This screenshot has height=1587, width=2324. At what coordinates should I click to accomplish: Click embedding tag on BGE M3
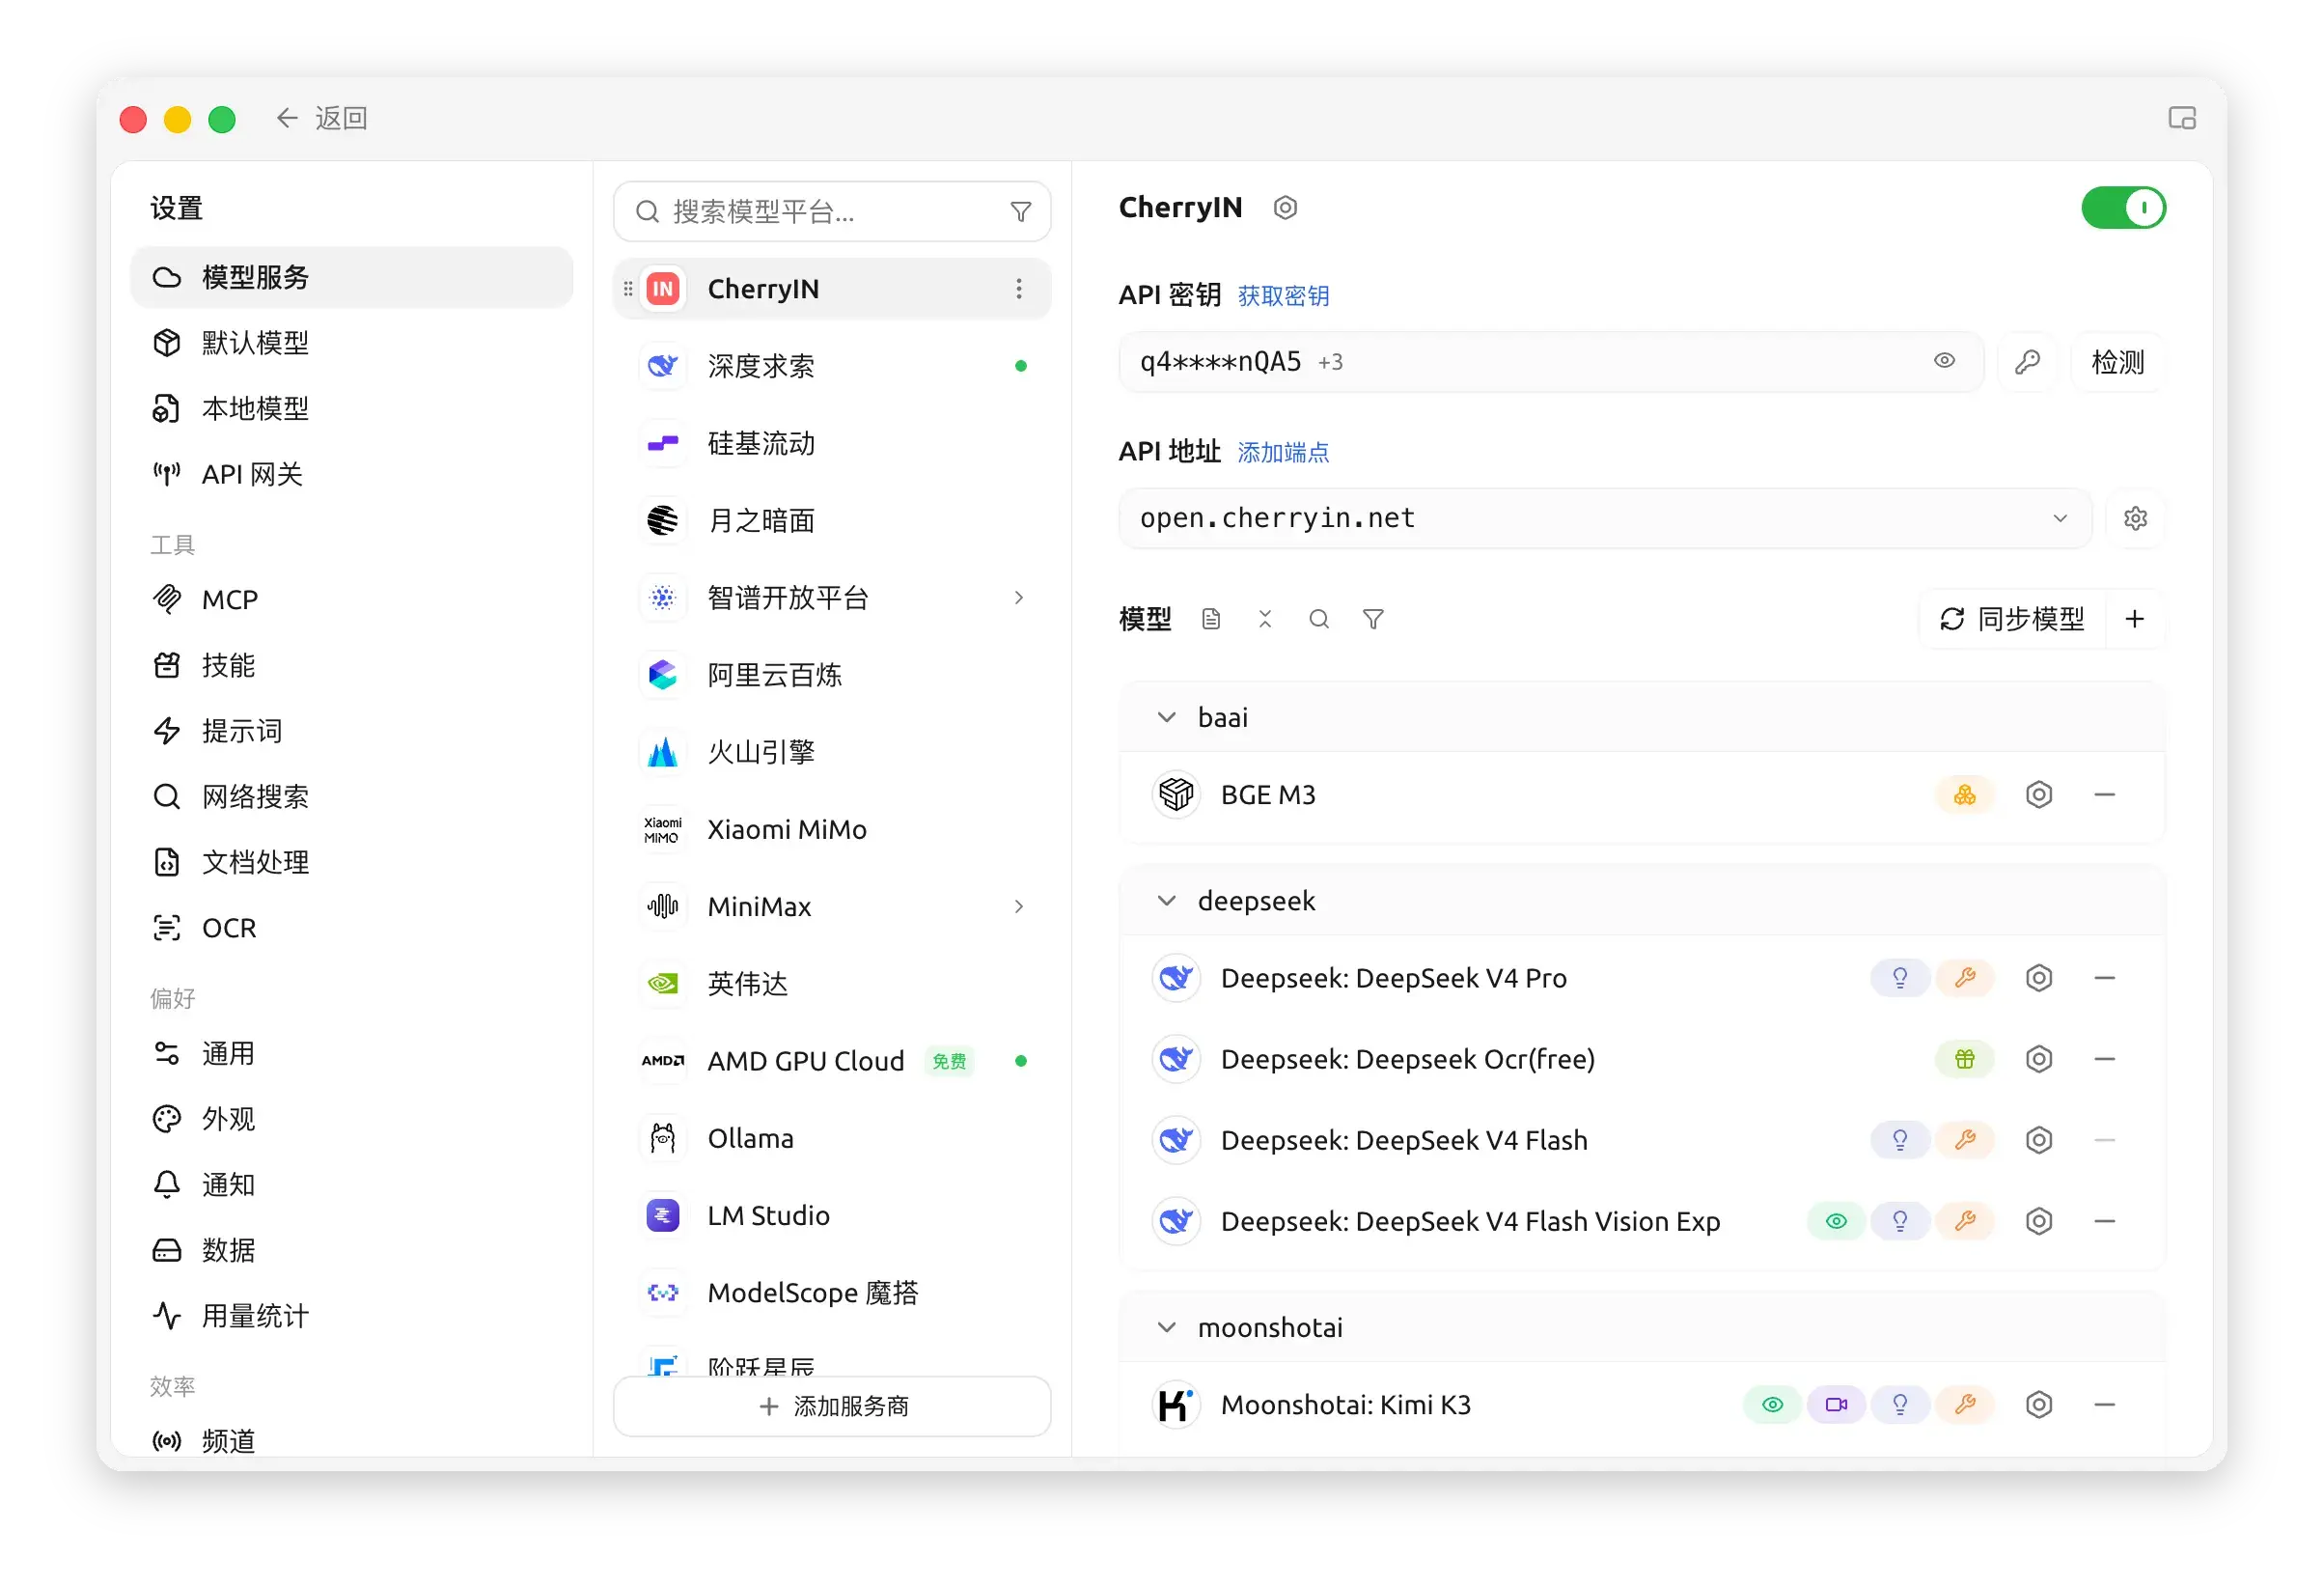[x=1964, y=795]
